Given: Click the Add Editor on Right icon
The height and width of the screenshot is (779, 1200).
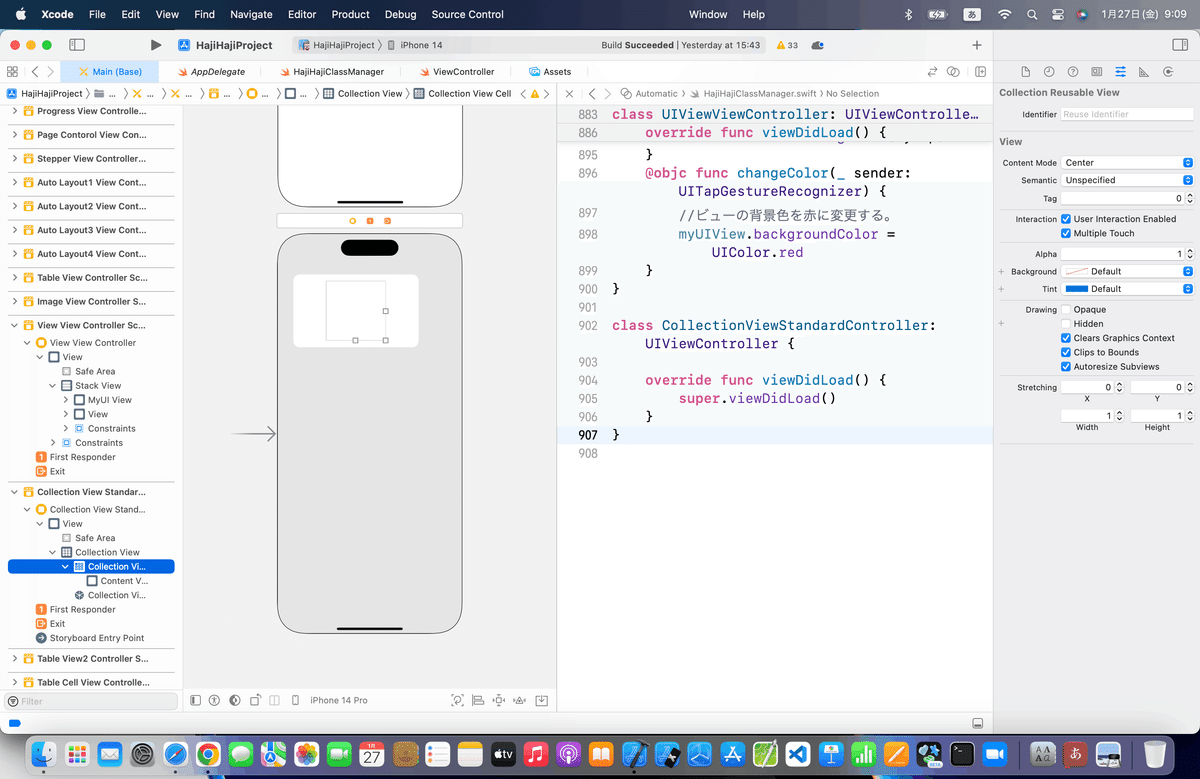Looking at the screenshot, I should click(981, 72).
